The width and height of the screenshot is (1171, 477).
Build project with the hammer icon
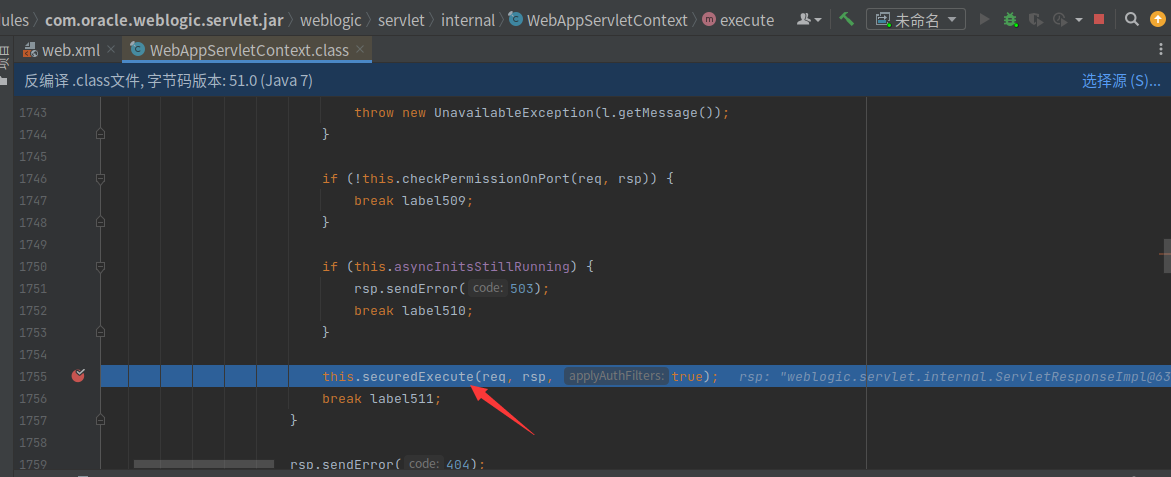point(846,19)
